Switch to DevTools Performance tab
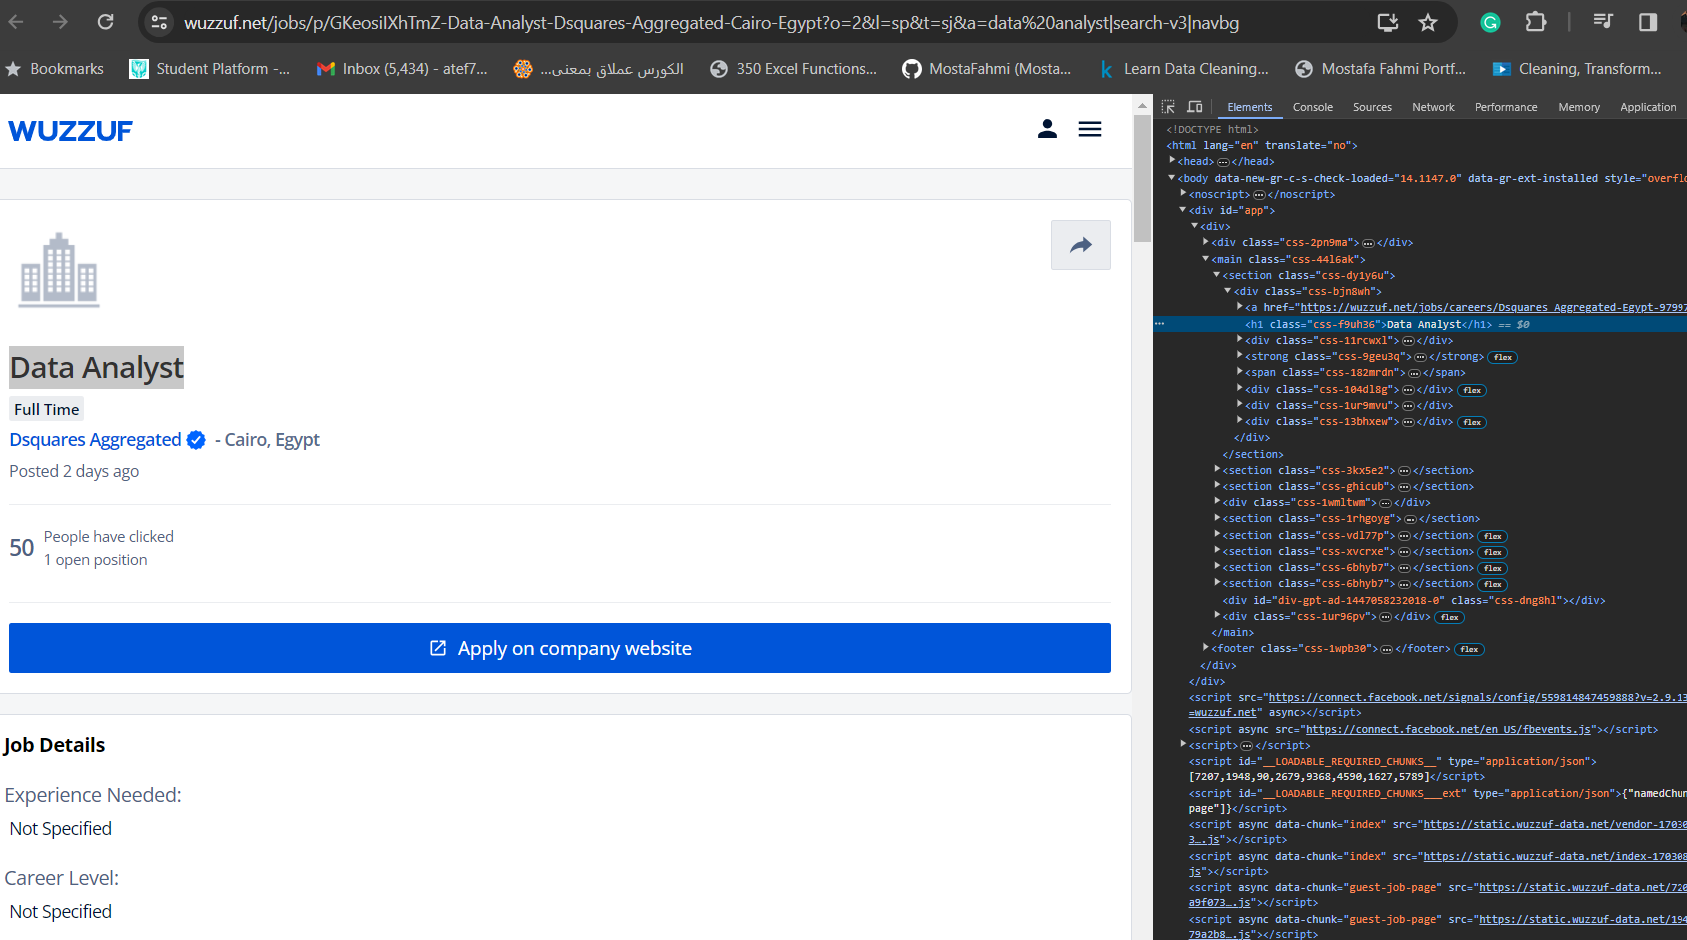Image resolution: width=1687 pixels, height=940 pixels. tap(1506, 107)
